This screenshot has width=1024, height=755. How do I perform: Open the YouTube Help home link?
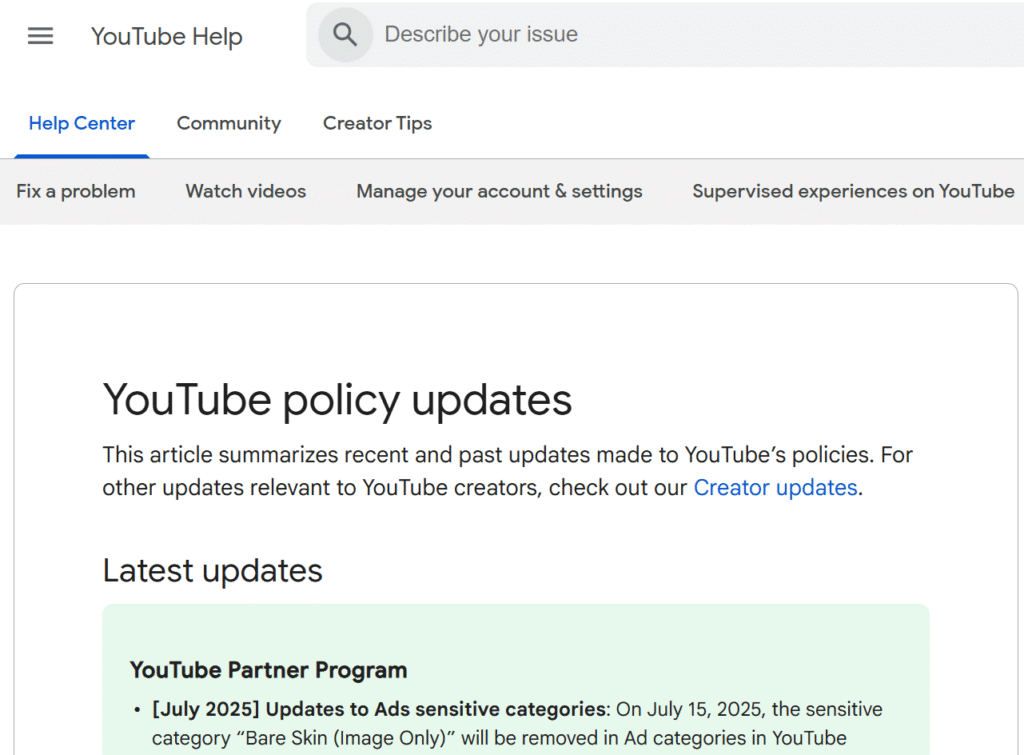click(167, 37)
